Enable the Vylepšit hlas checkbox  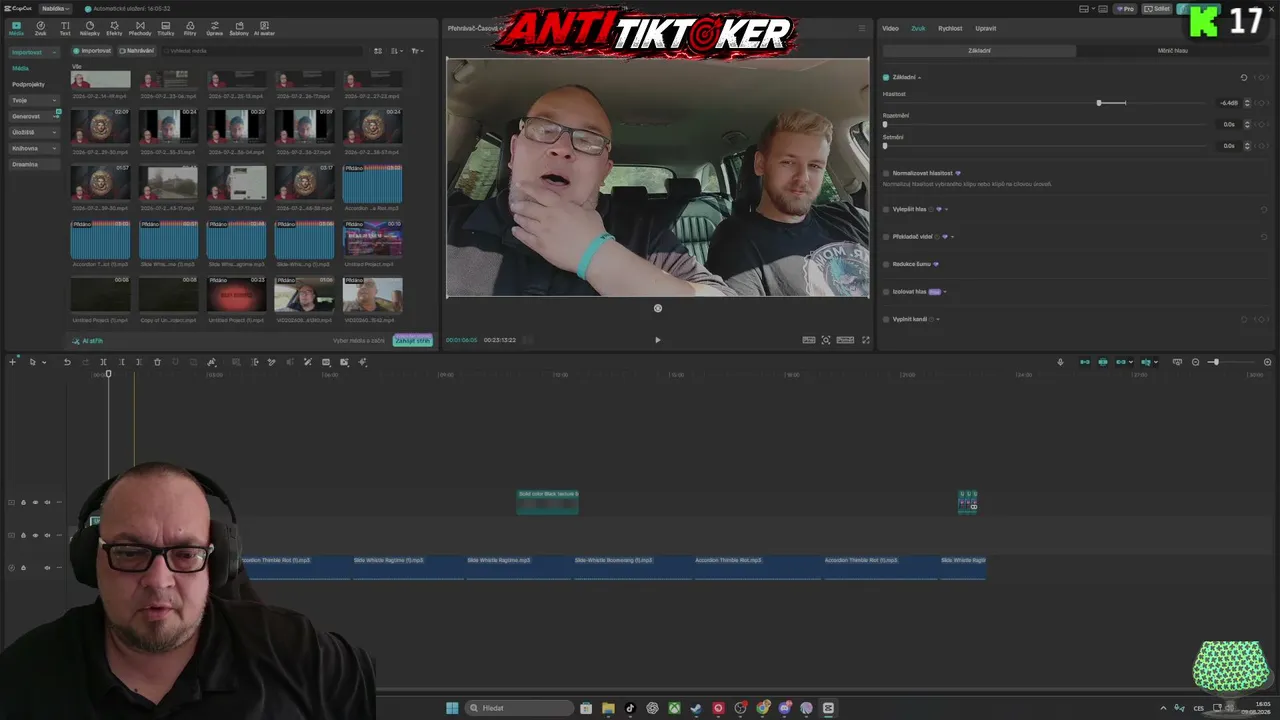[x=886, y=209]
